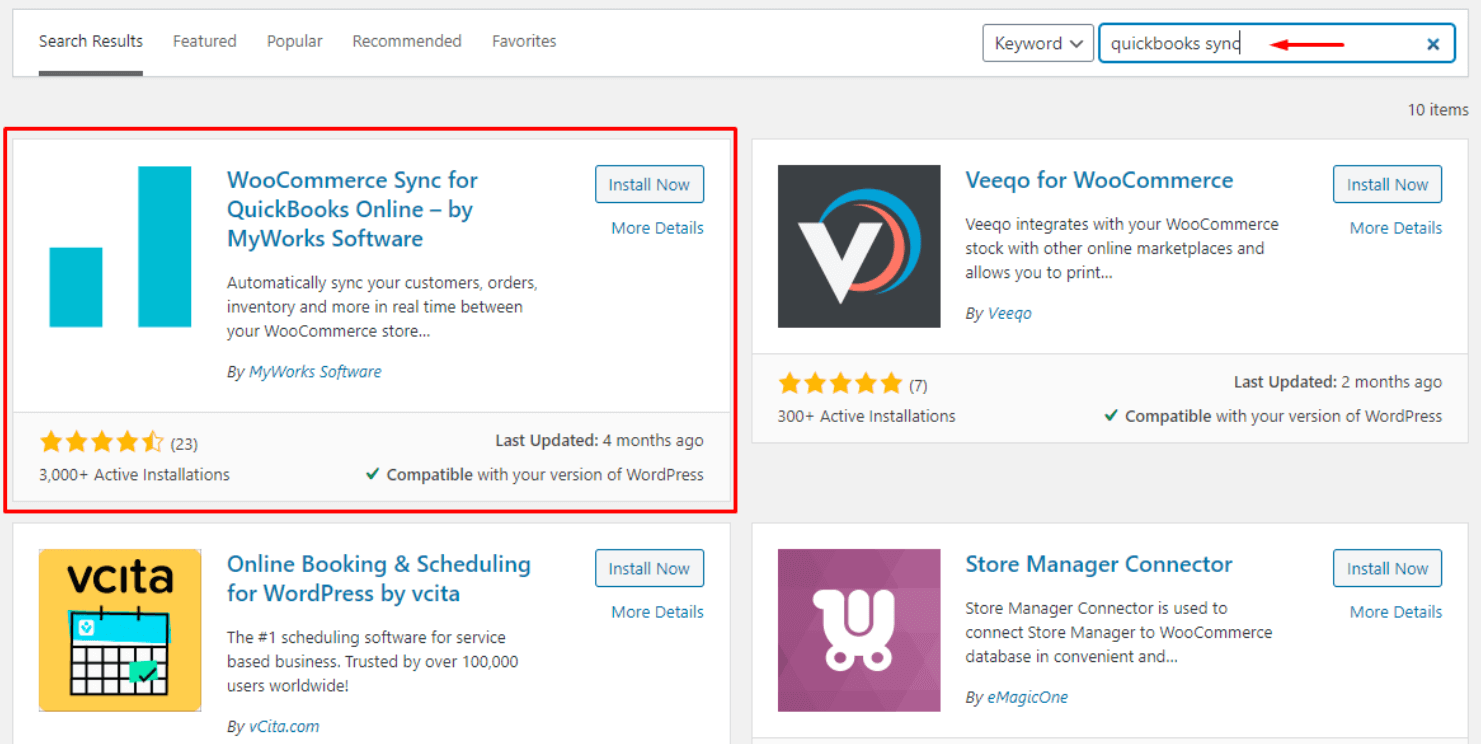Open More Details for vcita booking plugin
This screenshot has height=744, width=1481.
tap(657, 612)
